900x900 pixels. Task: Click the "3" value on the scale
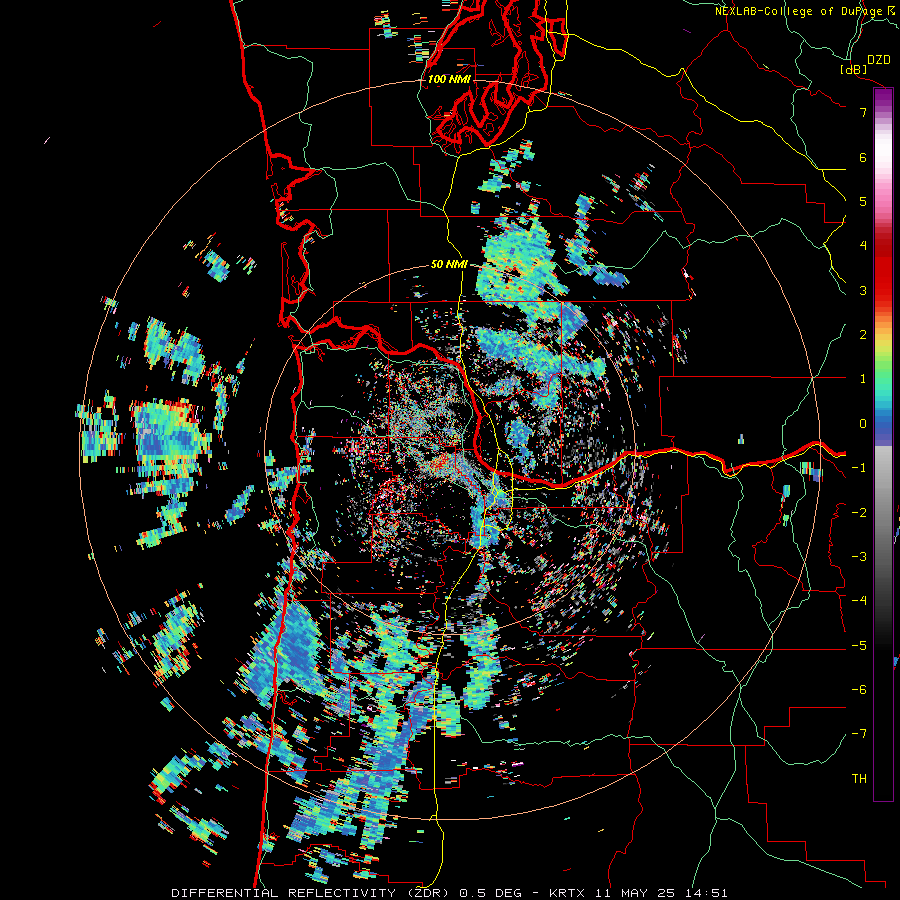tap(863, 290)
